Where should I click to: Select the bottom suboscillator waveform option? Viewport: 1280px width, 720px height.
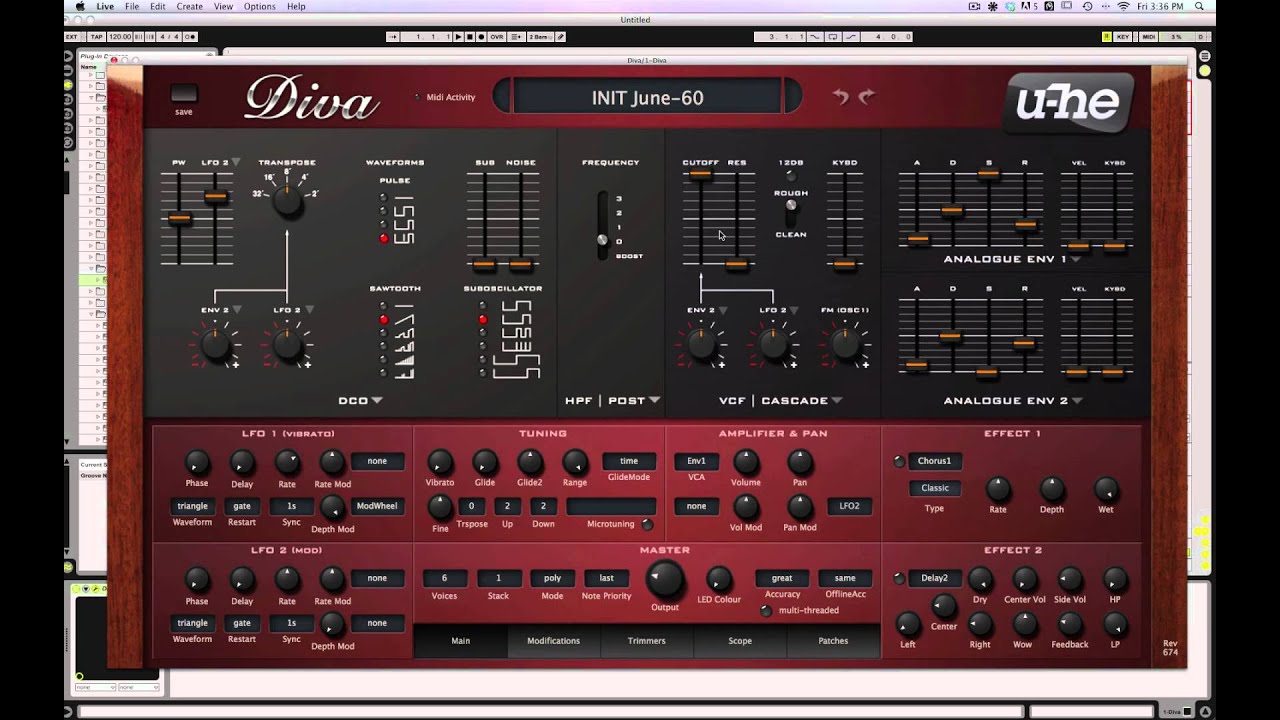483,373
